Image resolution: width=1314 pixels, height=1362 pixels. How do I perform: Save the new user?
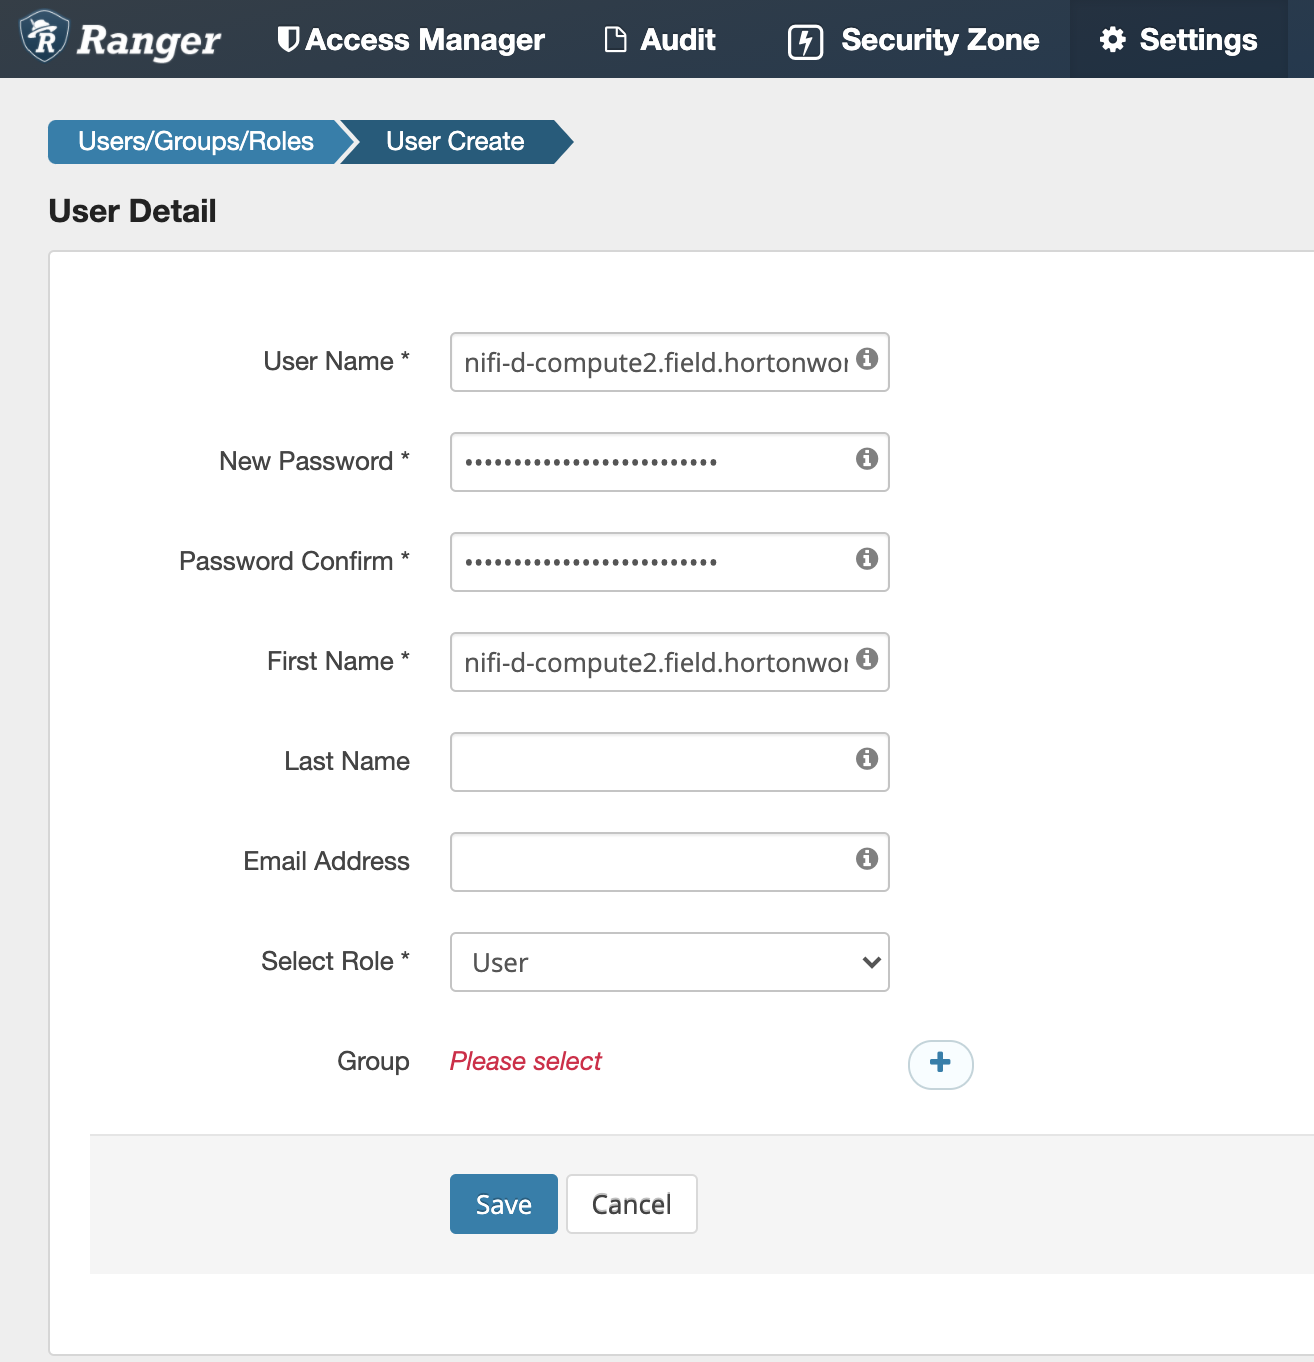point(503,1204)
